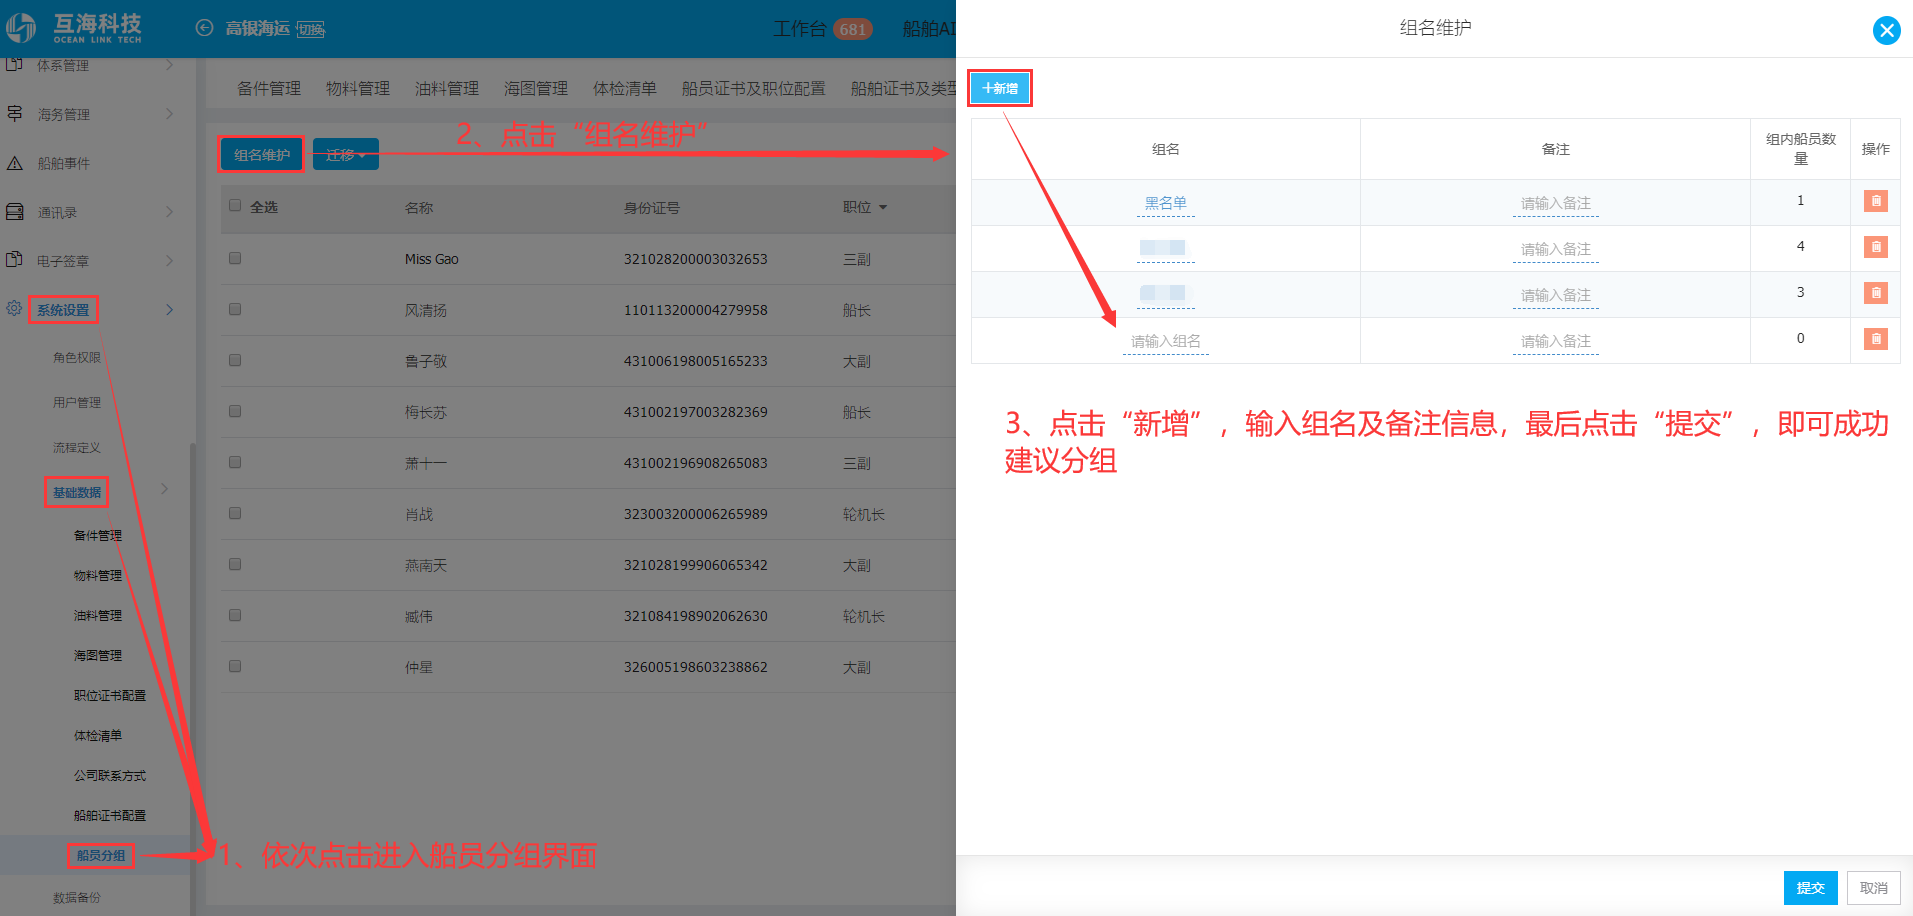
Task: Click the 船舶事件 warning icon
Action: pos(15,162)
